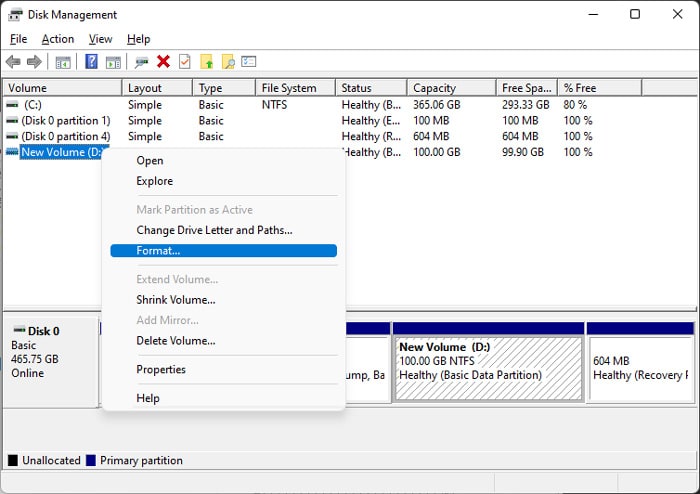Click the red X delete icon
Image resolution: width=700 pixels, height=494 pixels.
click(163, 62)
